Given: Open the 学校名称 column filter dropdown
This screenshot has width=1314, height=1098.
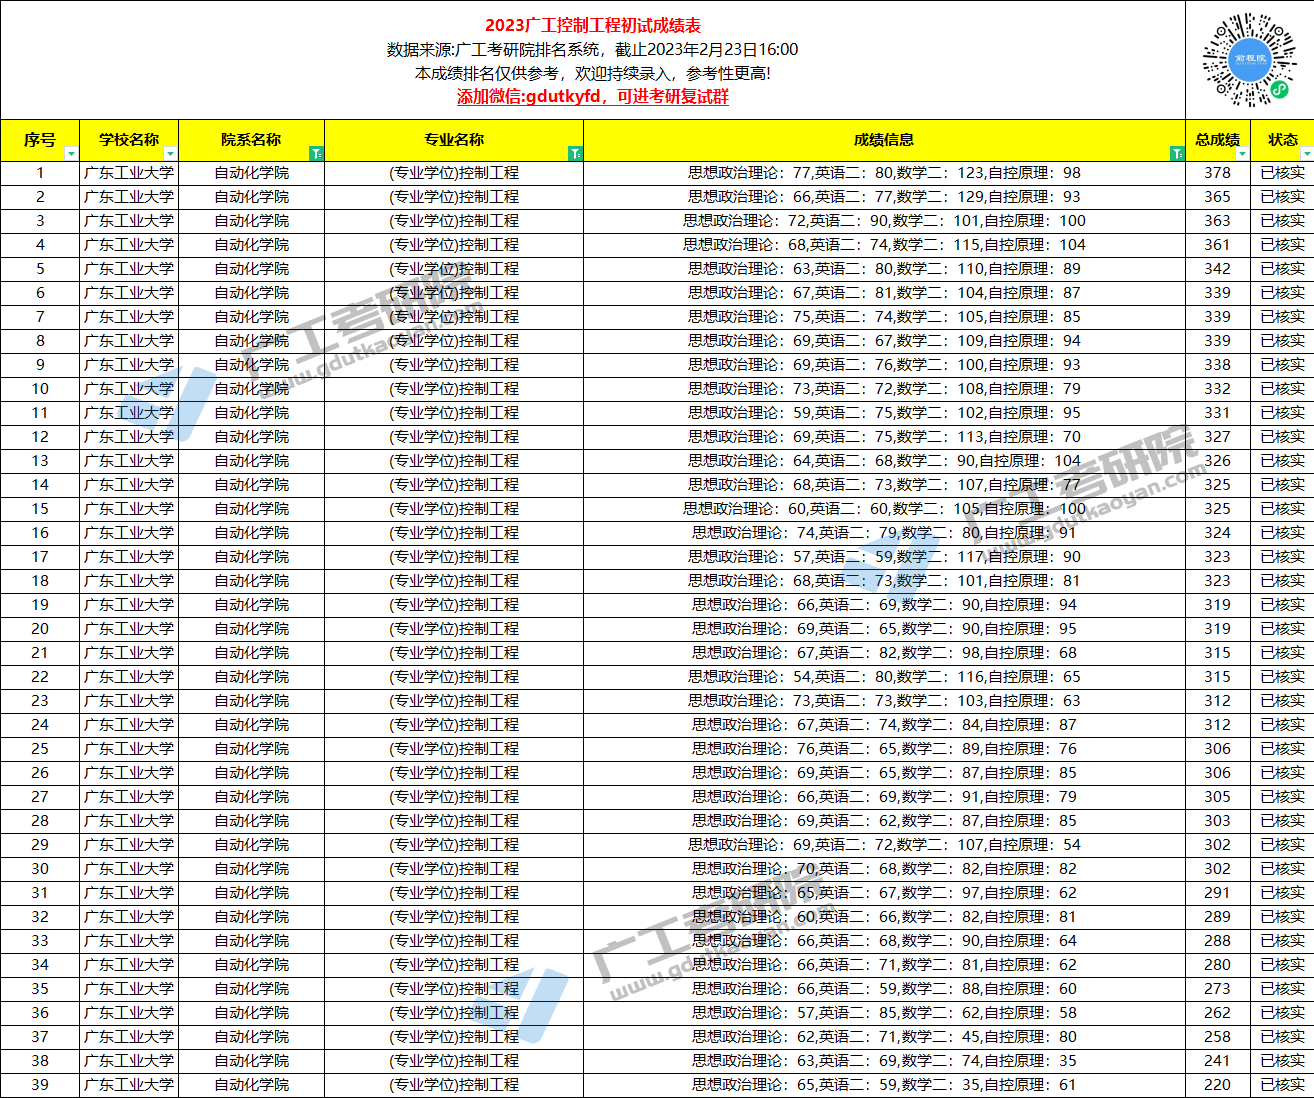Looking at the screenshot, I should [170, 154].
